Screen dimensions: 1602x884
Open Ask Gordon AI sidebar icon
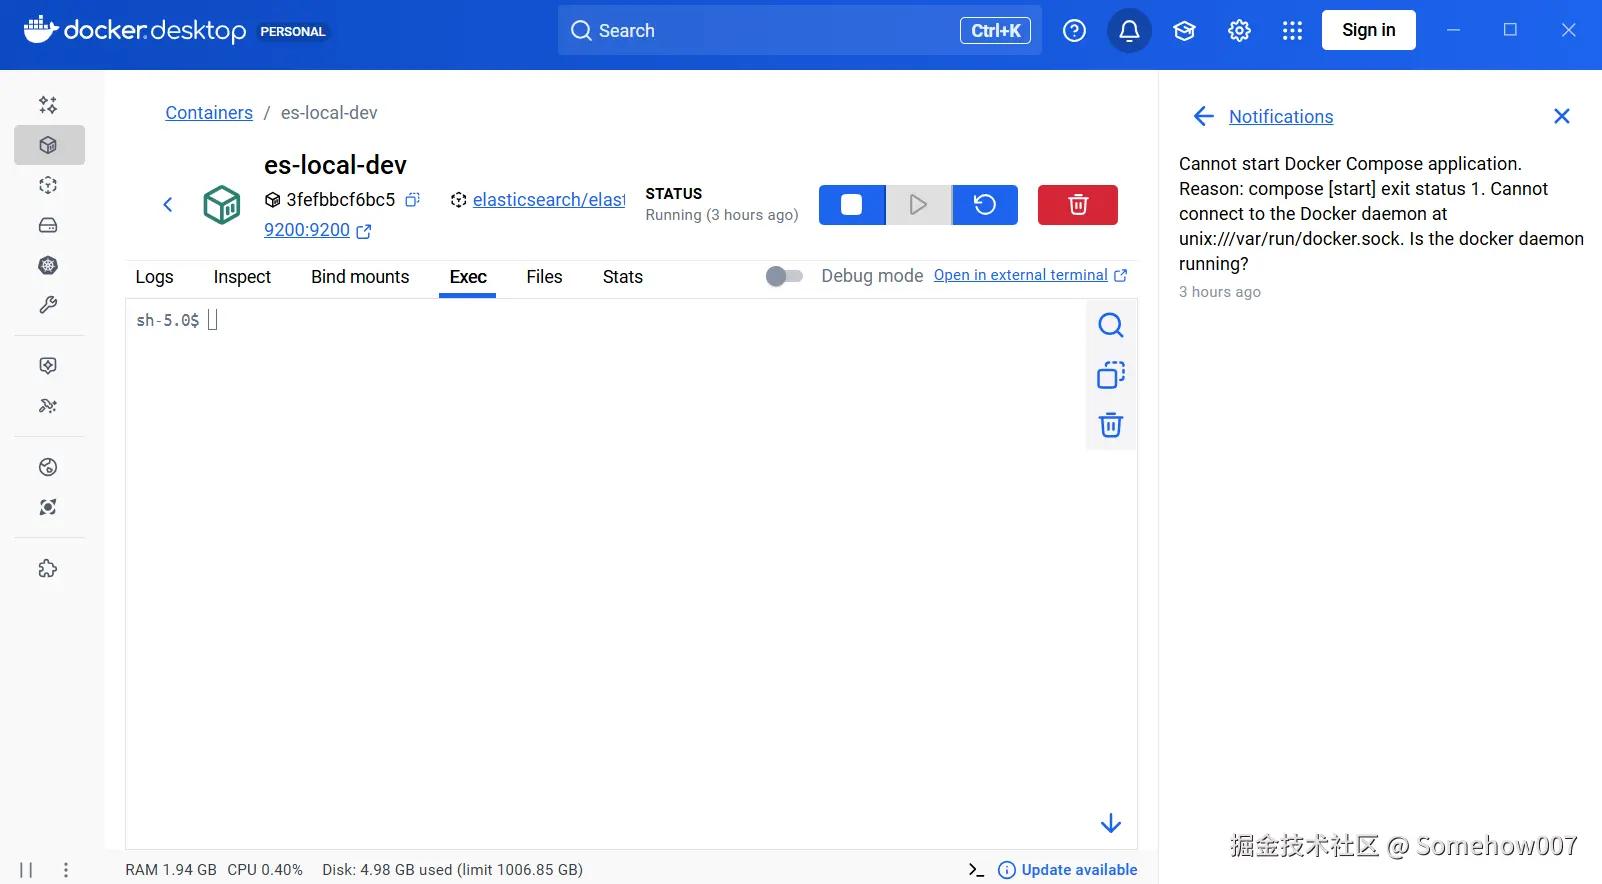[48, 105]
